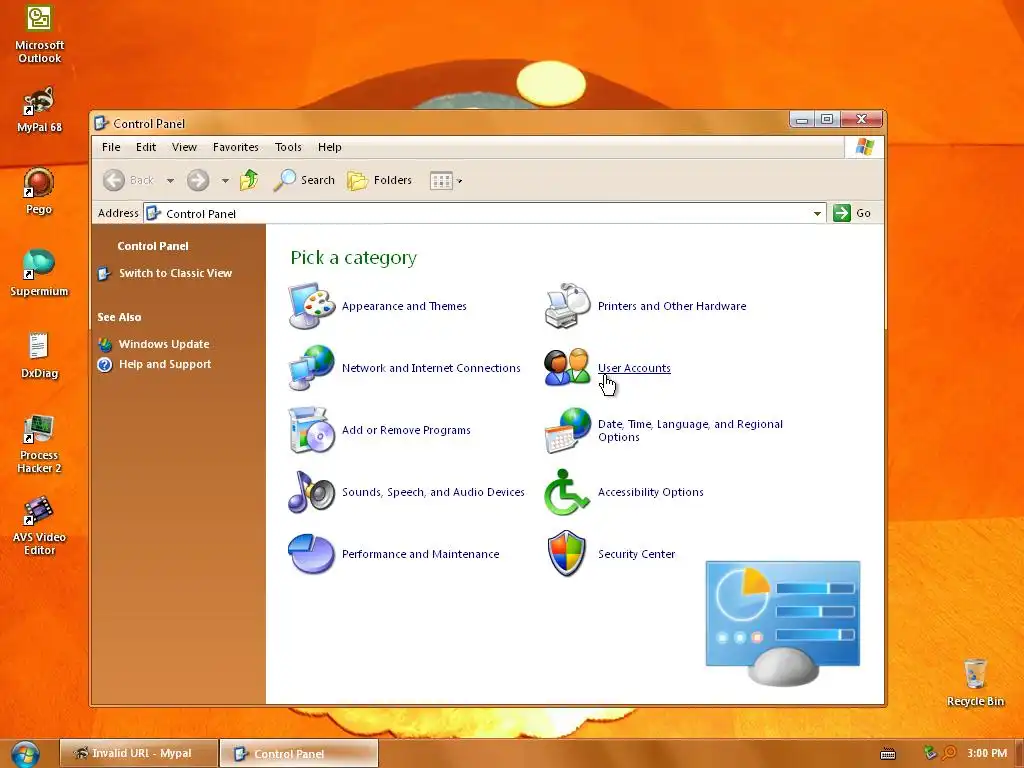The height and width of the screenshot is (768, 1024).
Task: Click the Appearance and Themes text link
Action: [x=404, y=306]
